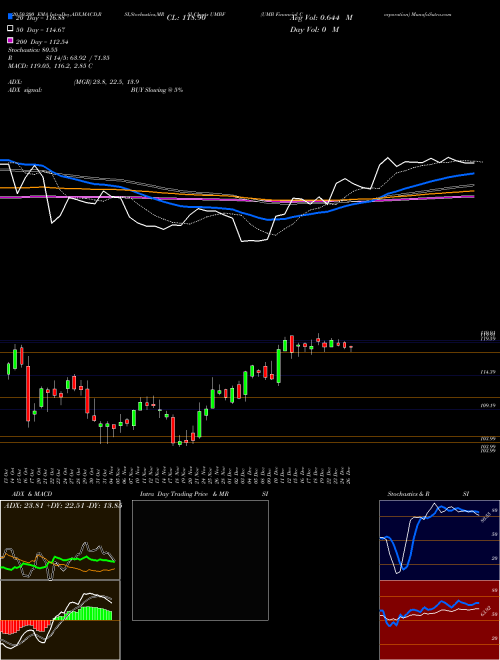
Task: Click the ADX '(MGR) 23.8, 22.5, 13.9' values
Action: point(106,82)
